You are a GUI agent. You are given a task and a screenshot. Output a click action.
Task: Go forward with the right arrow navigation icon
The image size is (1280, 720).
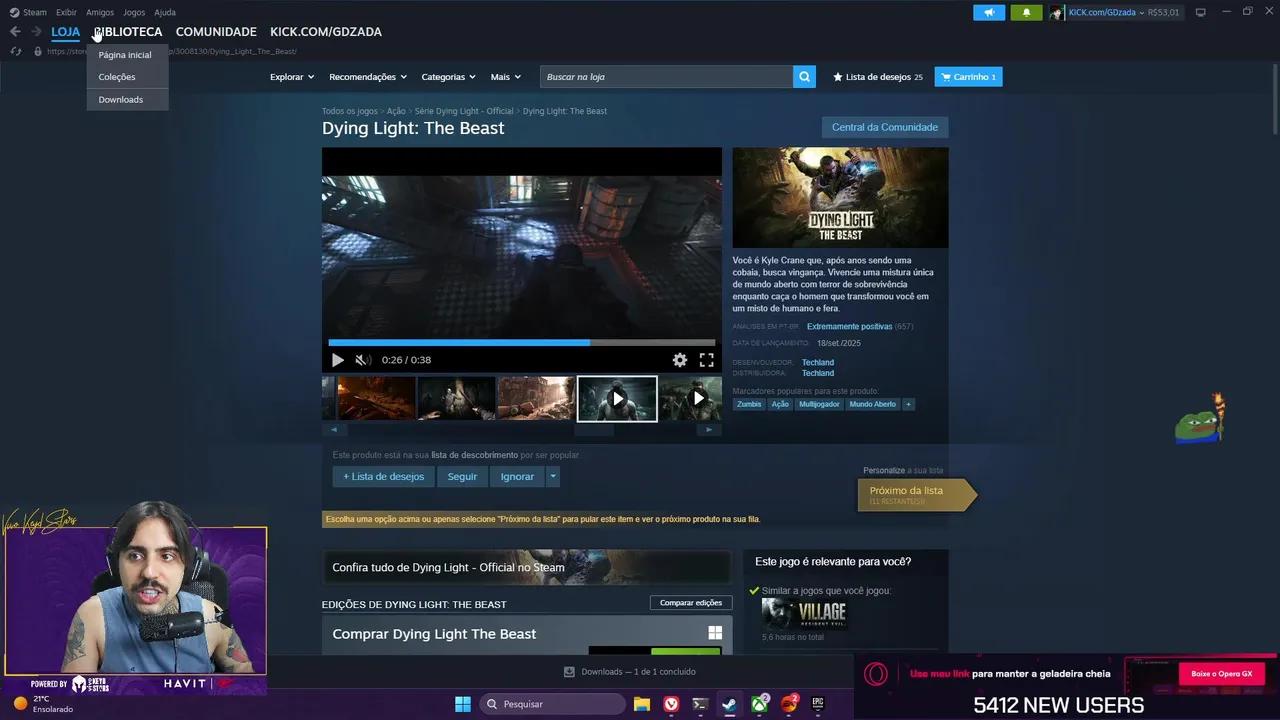coord(36,32)
